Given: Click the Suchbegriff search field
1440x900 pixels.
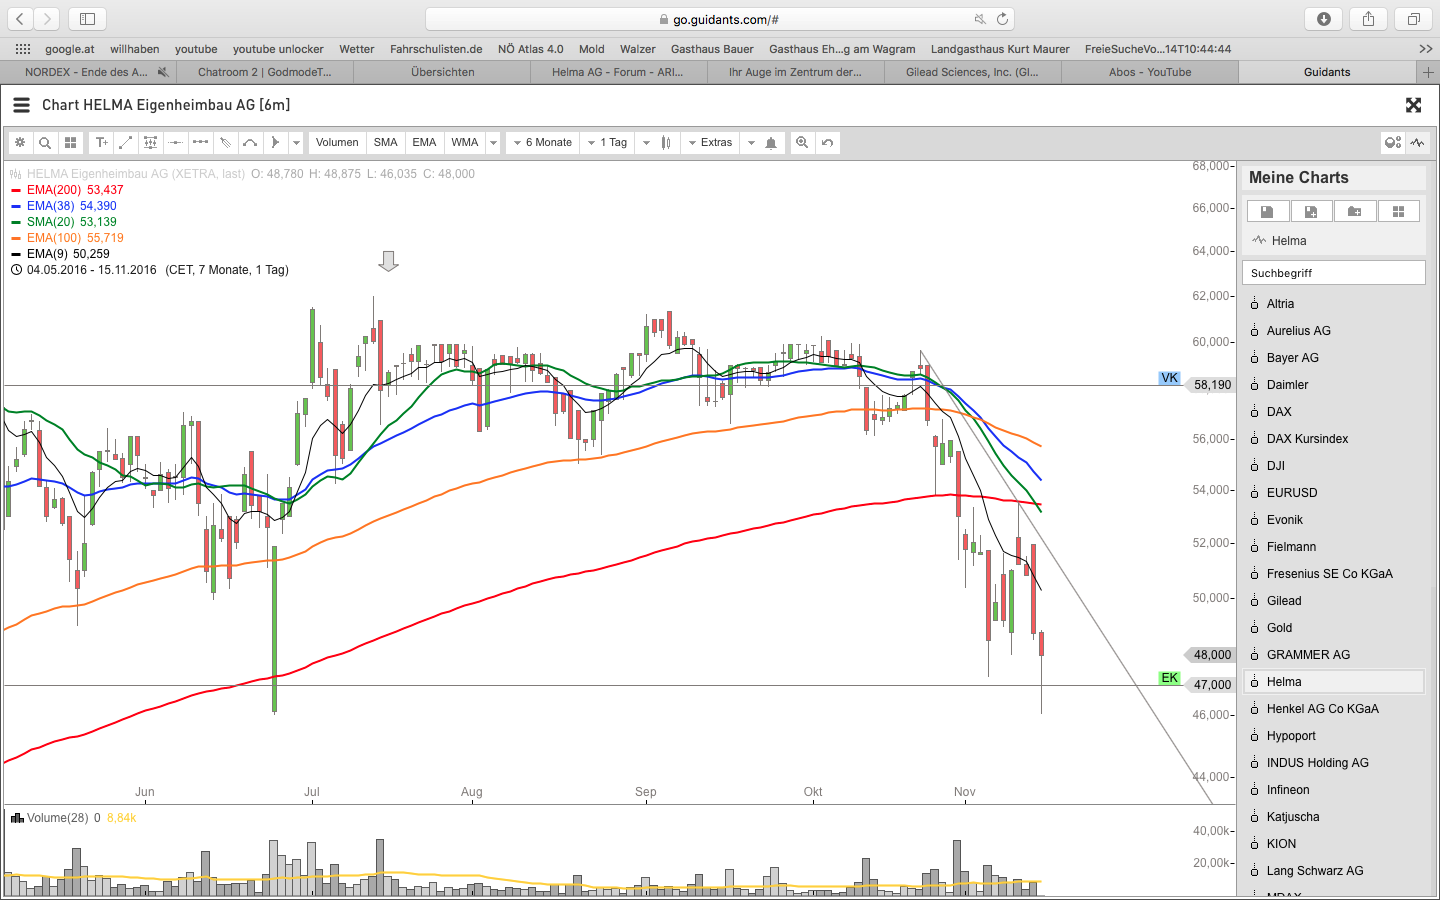Looking at the screenshot, I should click(1333, 273).
